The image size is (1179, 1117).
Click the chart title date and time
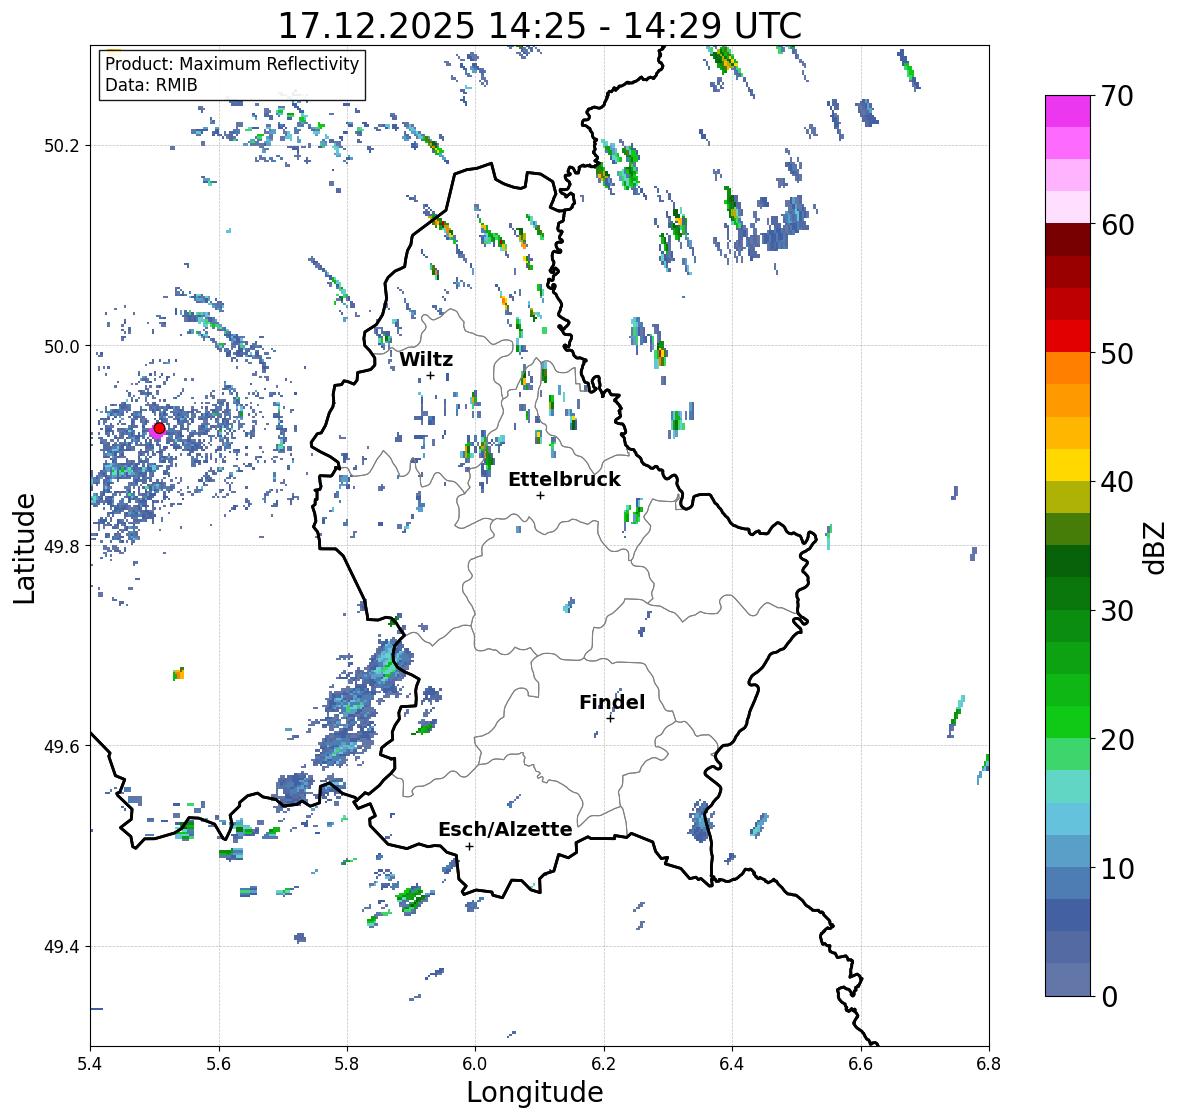coord(540,26)
